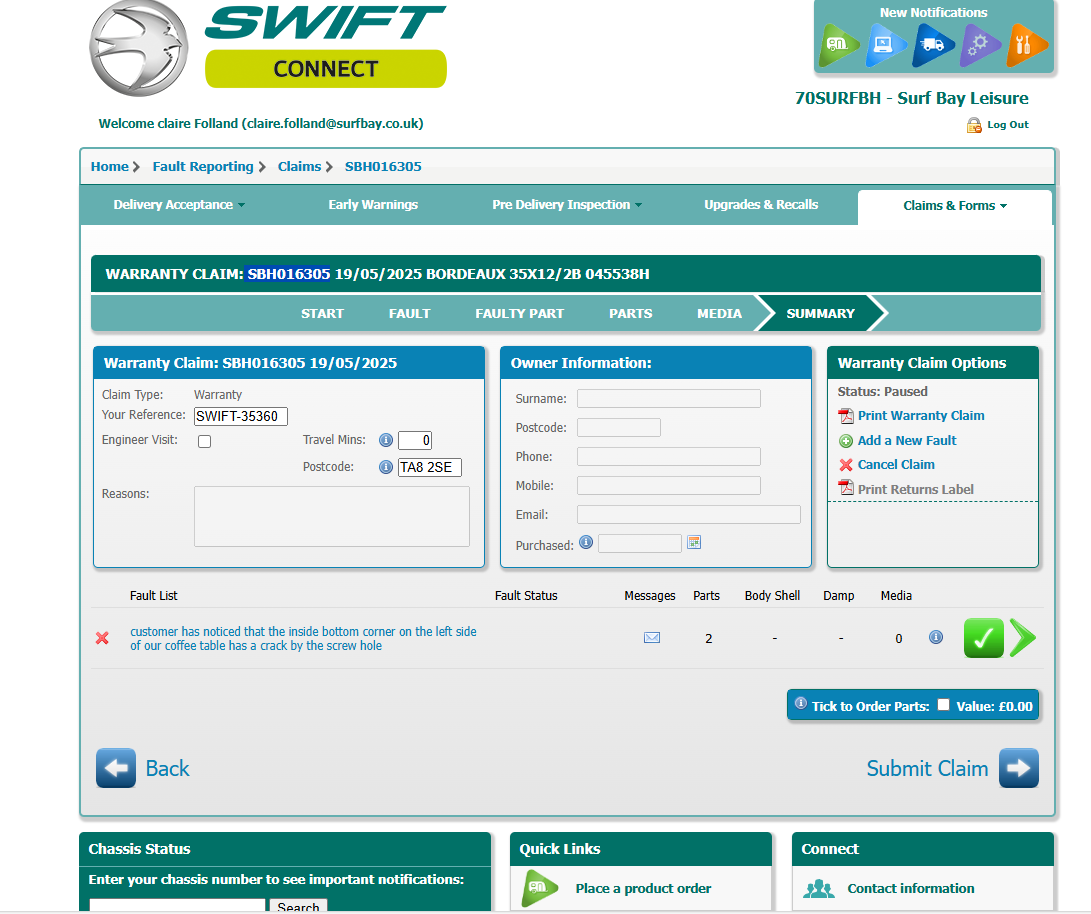Click the Claims breadcrumb link

299,166
